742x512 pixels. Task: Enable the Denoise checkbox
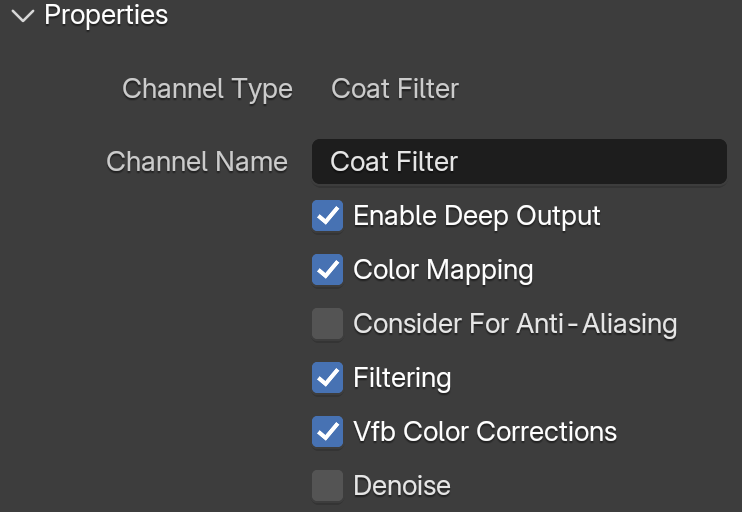(x=327, y=486)
